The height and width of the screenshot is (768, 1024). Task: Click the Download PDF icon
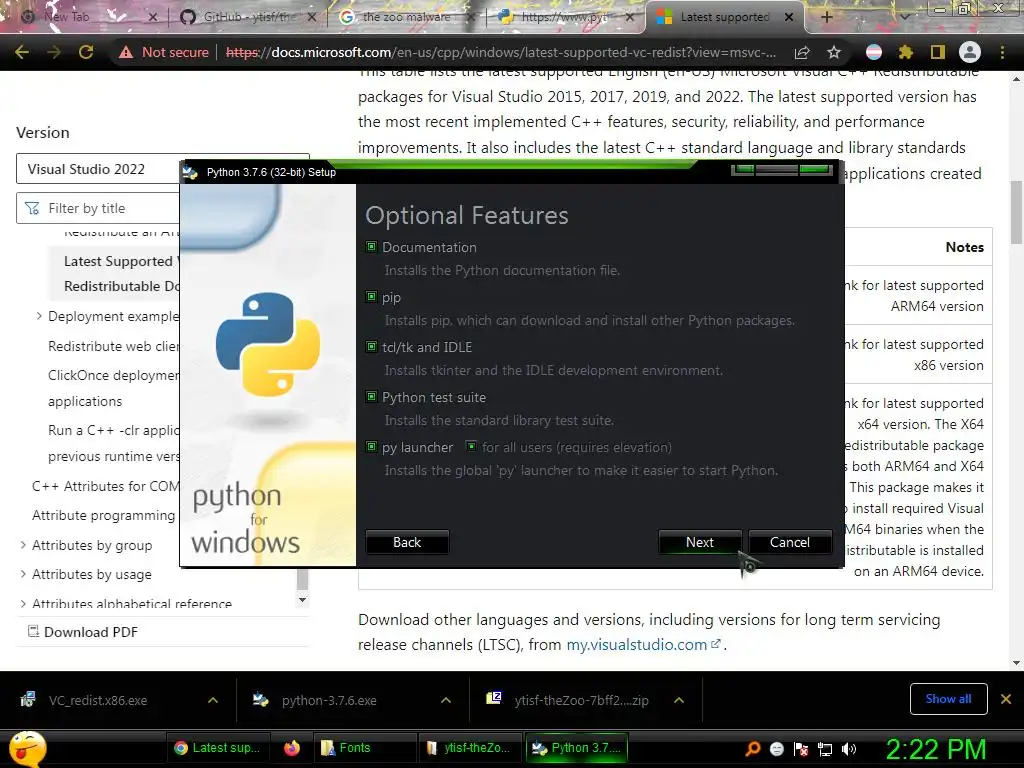click(x=33, y=631)
